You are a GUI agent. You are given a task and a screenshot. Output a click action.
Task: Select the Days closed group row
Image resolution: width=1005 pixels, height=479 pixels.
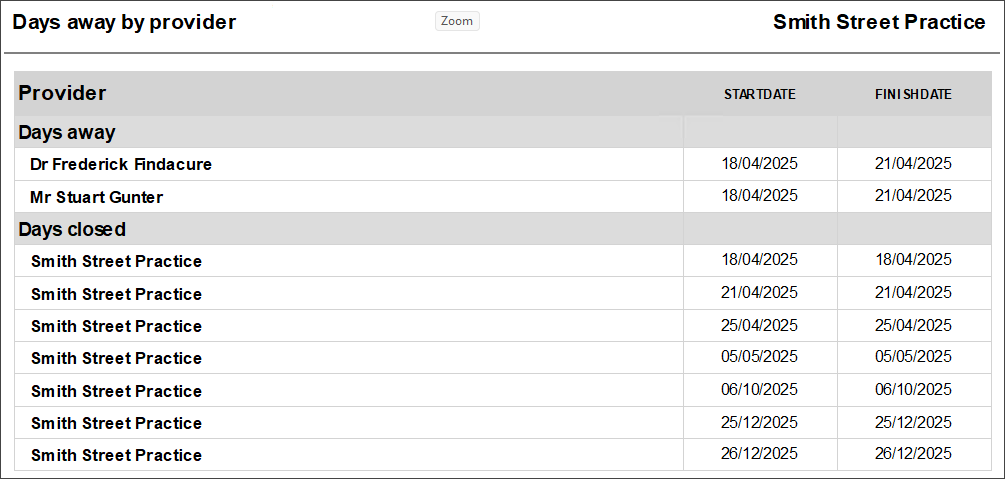[502, 229]
